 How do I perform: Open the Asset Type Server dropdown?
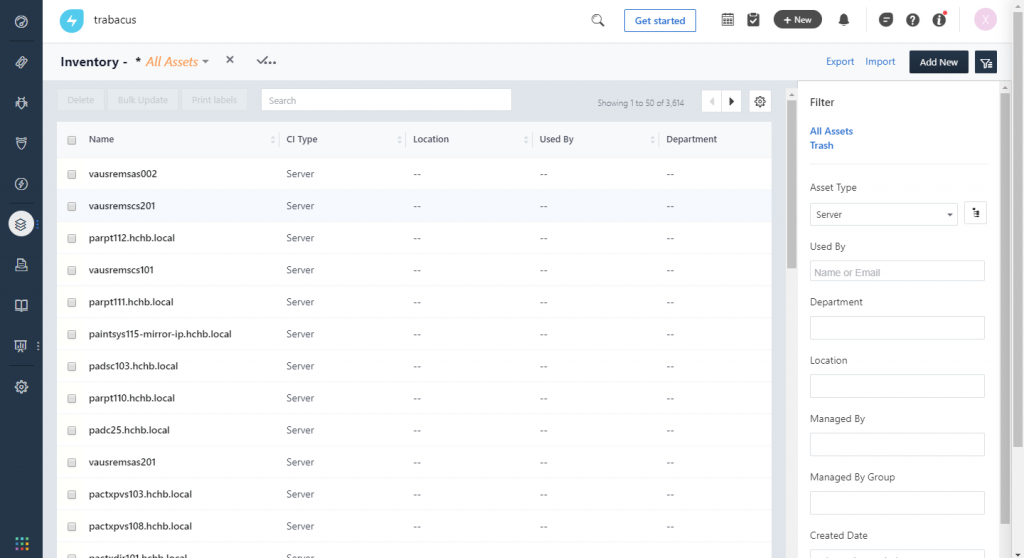[884, 214]
